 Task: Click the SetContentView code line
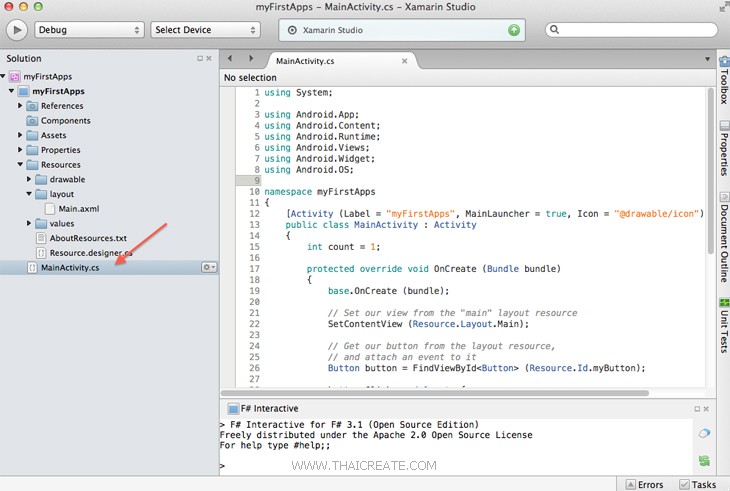pyautogui.click(x=428, y=324)
